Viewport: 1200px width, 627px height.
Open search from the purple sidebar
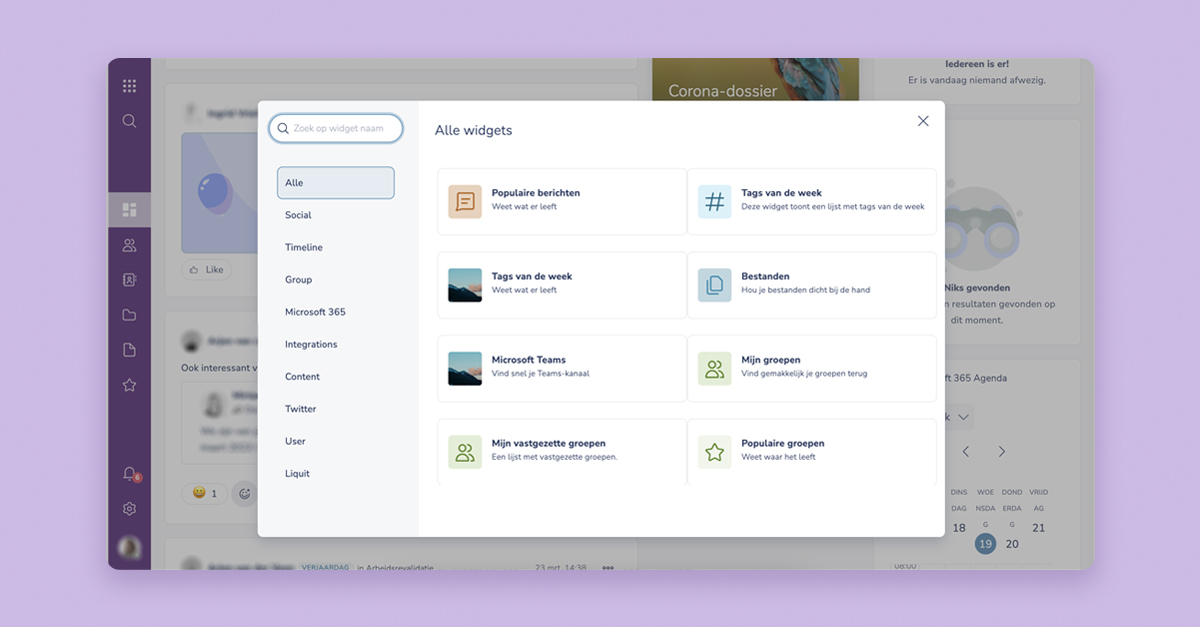pyautogui.click(x=129, y=121)
